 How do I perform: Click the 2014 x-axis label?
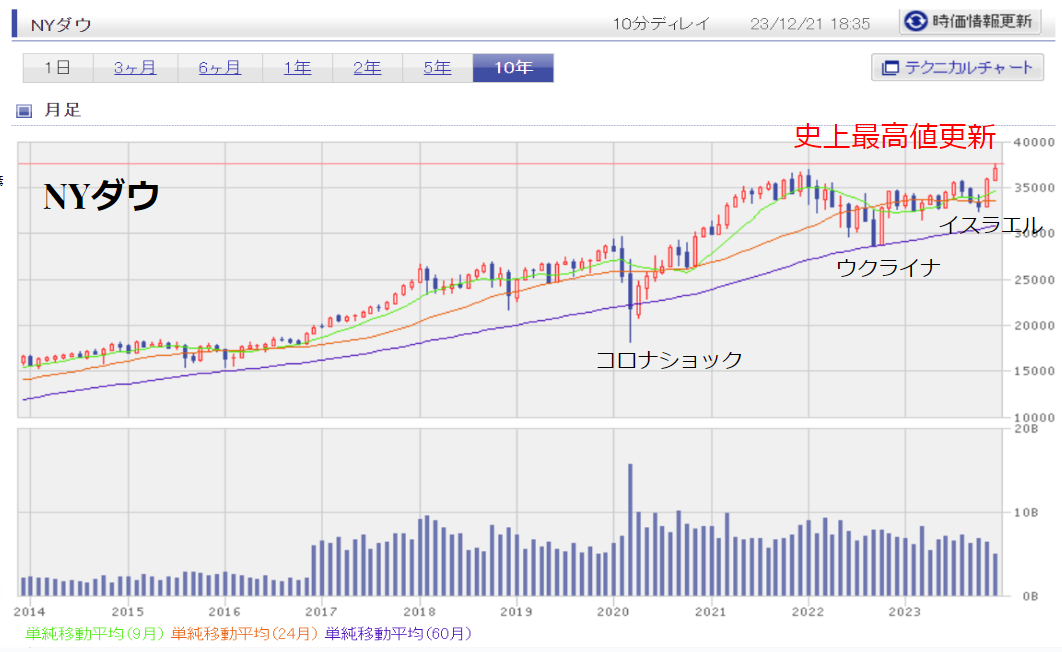pyautogui.click(x=29, y=612)
